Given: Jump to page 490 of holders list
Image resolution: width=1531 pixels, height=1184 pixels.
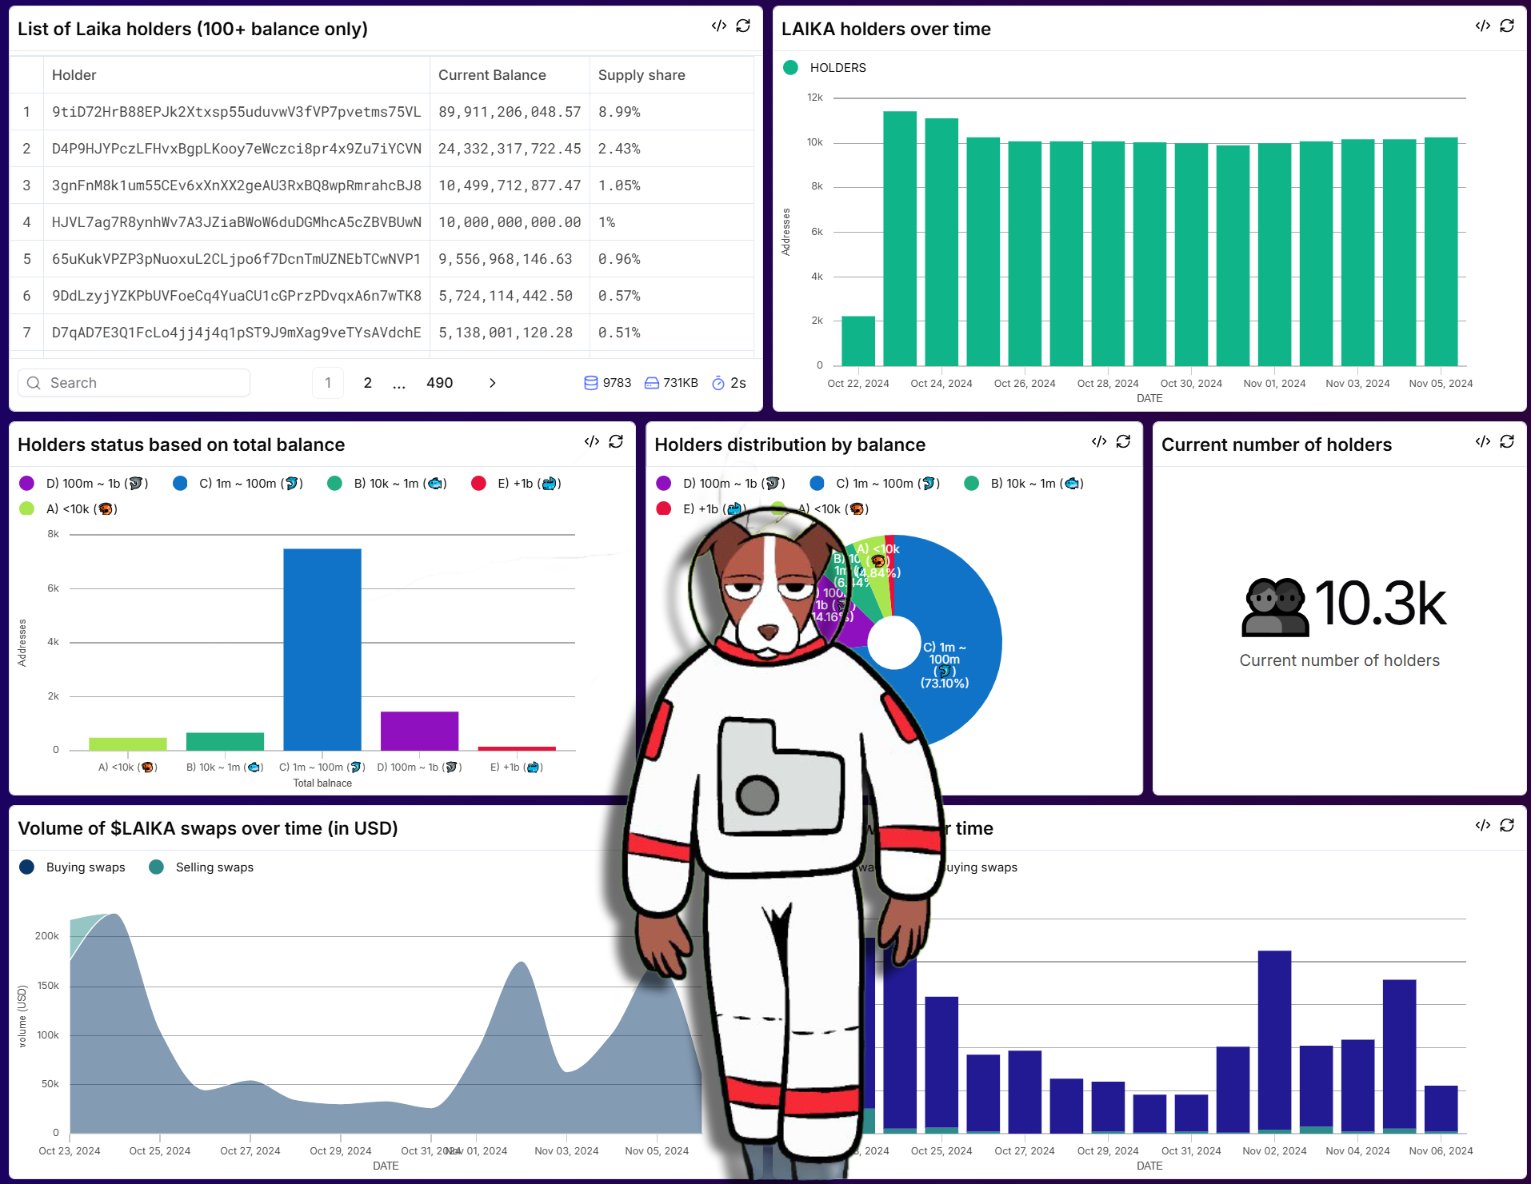Looking at the screenshot, I should [x=439, y=383].
